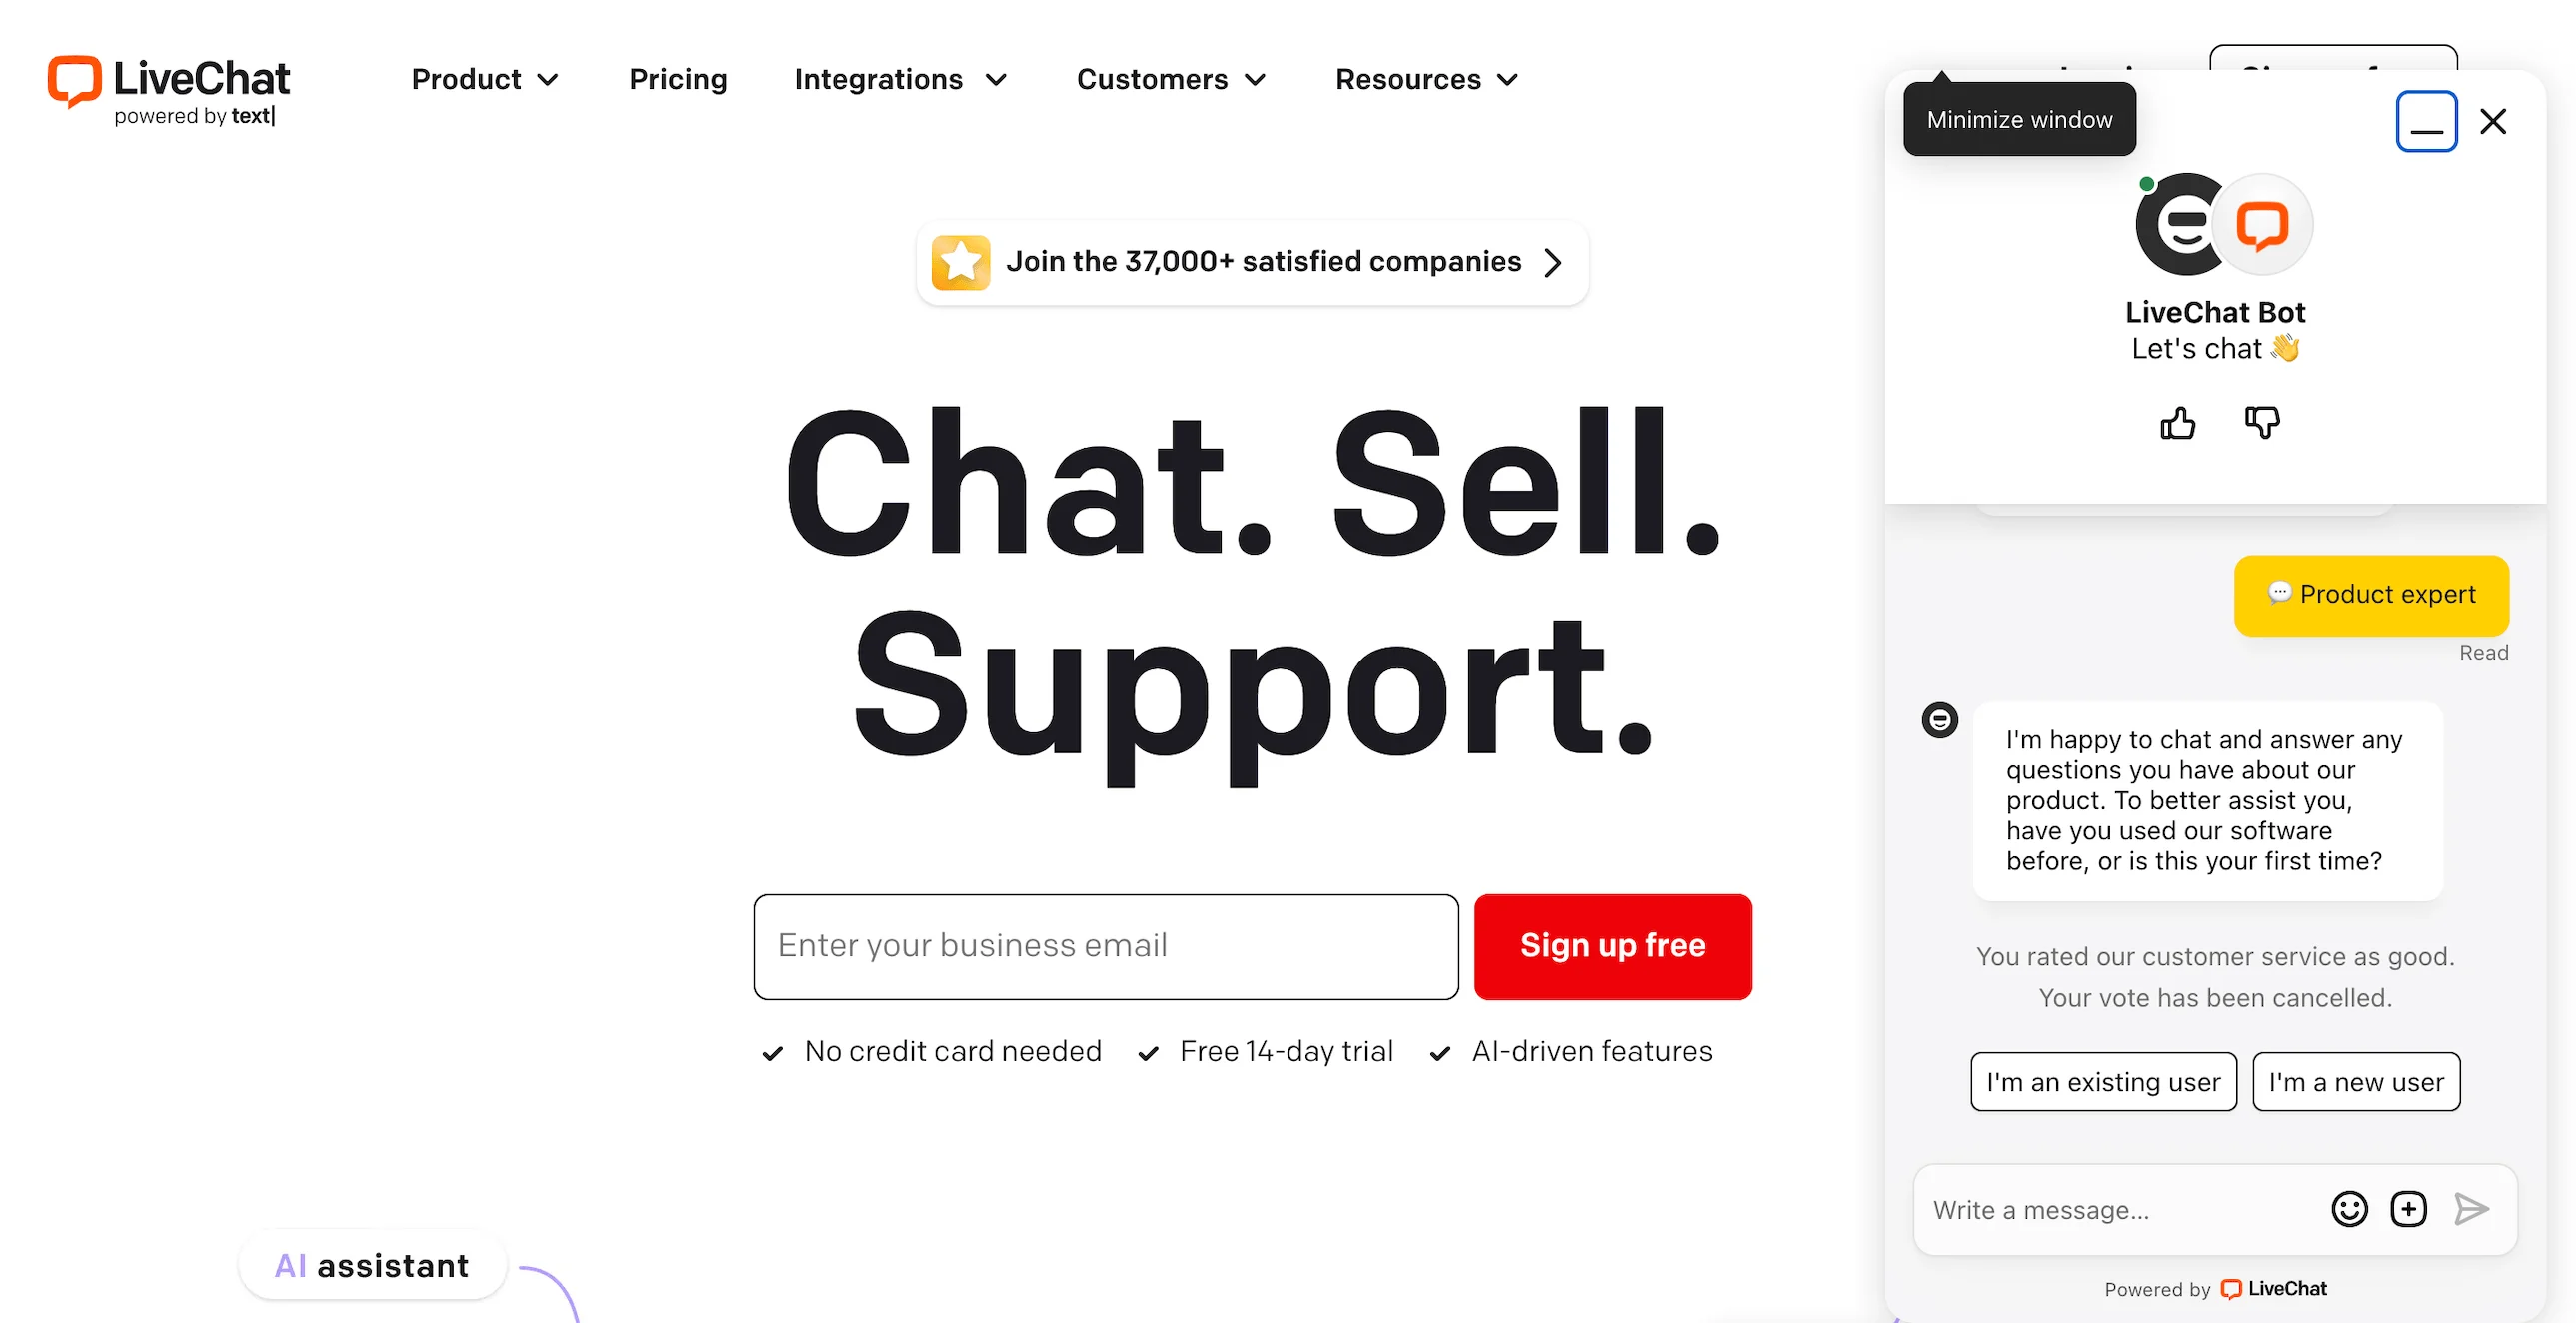Select 'I'm a new user' option
This screenshot has height=1323, width=2576.
click(x=2355, y=1082)
